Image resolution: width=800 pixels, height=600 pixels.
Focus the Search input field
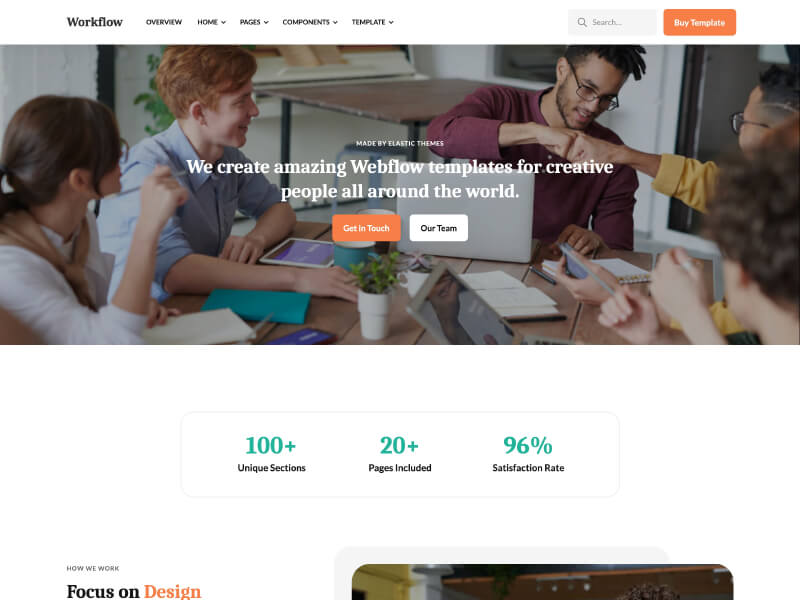point(612,22)
